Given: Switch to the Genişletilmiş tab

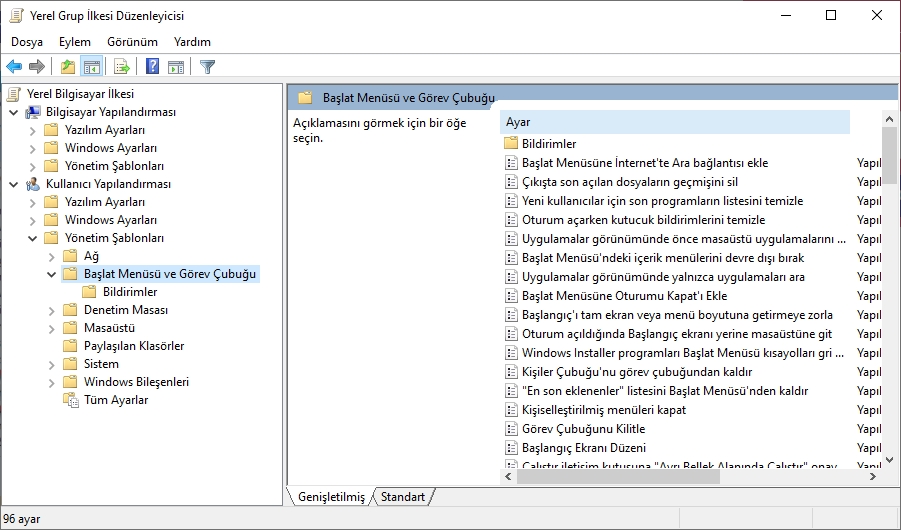Looking at the screenshot, I should click(331, 497).
